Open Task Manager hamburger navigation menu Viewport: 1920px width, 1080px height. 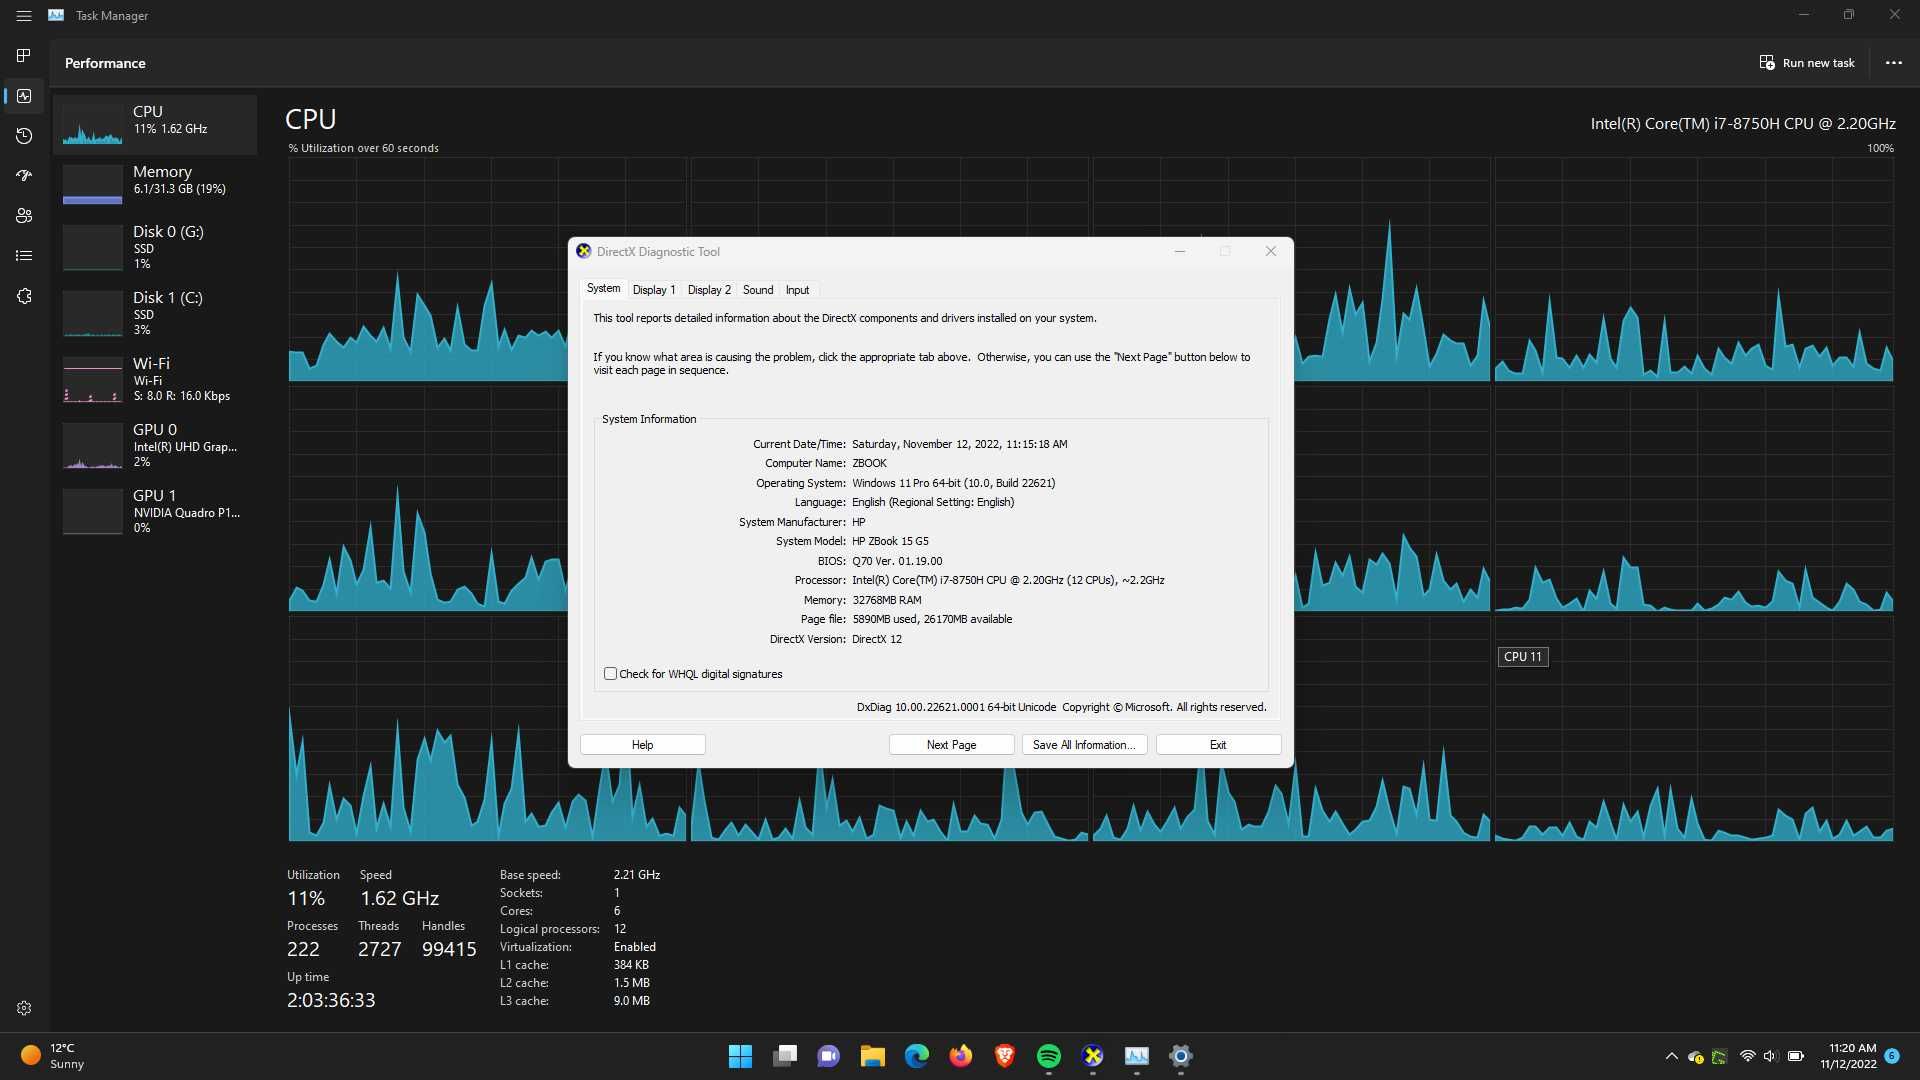tap(24, 16)
